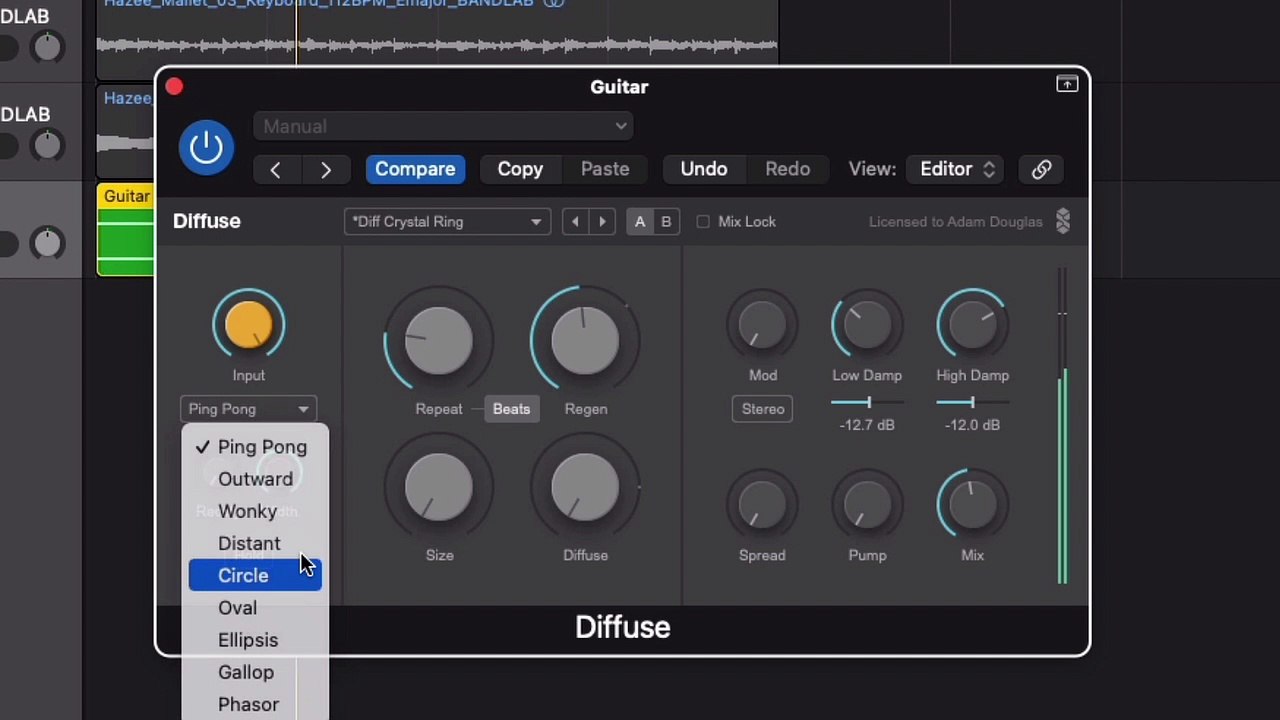Click the Regen knob
Image resolution: width=1280 pixels, height=720 pixels.
(x=585, y=340)
